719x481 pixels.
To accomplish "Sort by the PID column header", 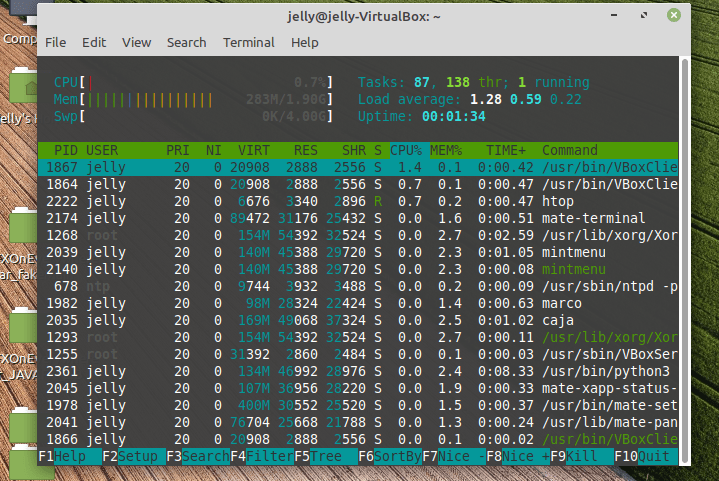I will point(66,150).
